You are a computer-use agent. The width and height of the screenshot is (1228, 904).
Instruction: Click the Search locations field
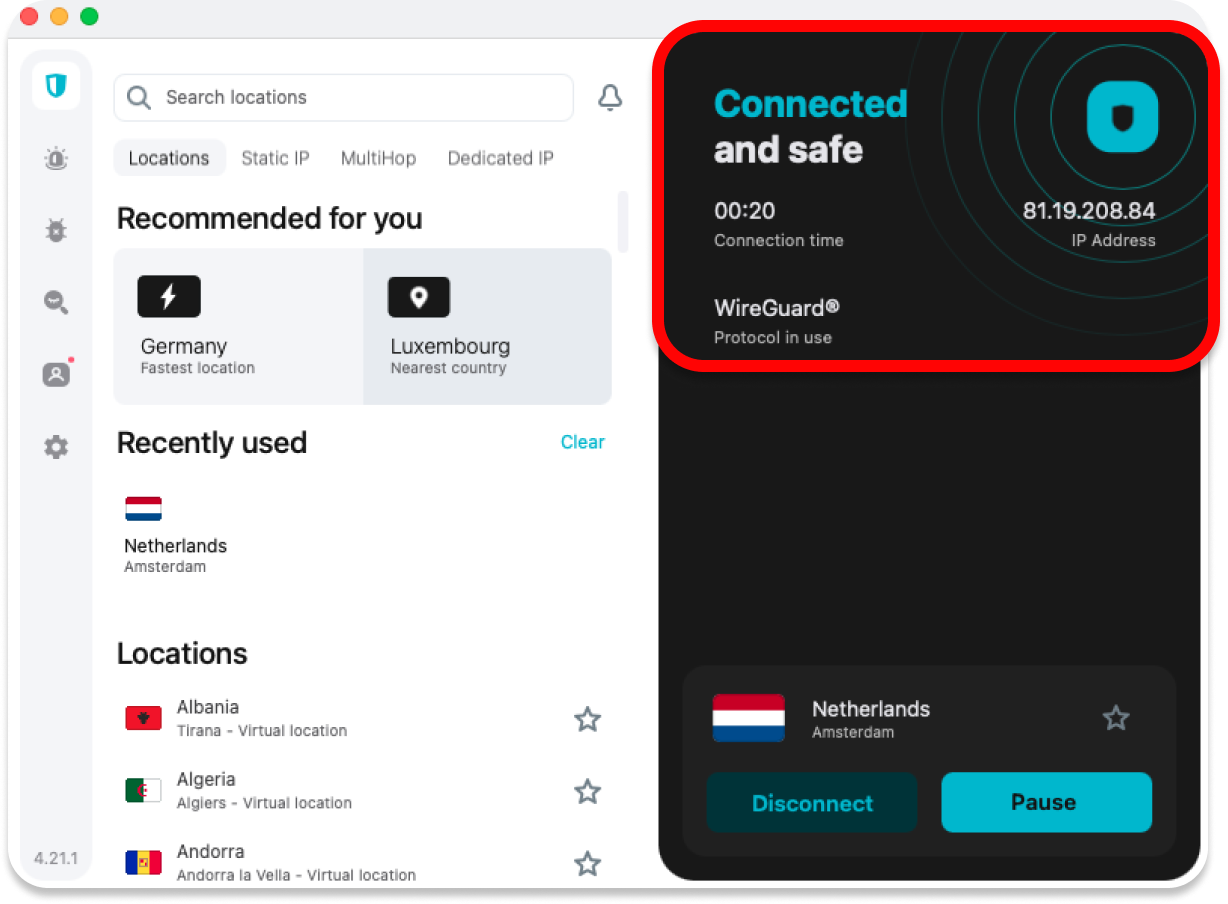pos(344,97)
